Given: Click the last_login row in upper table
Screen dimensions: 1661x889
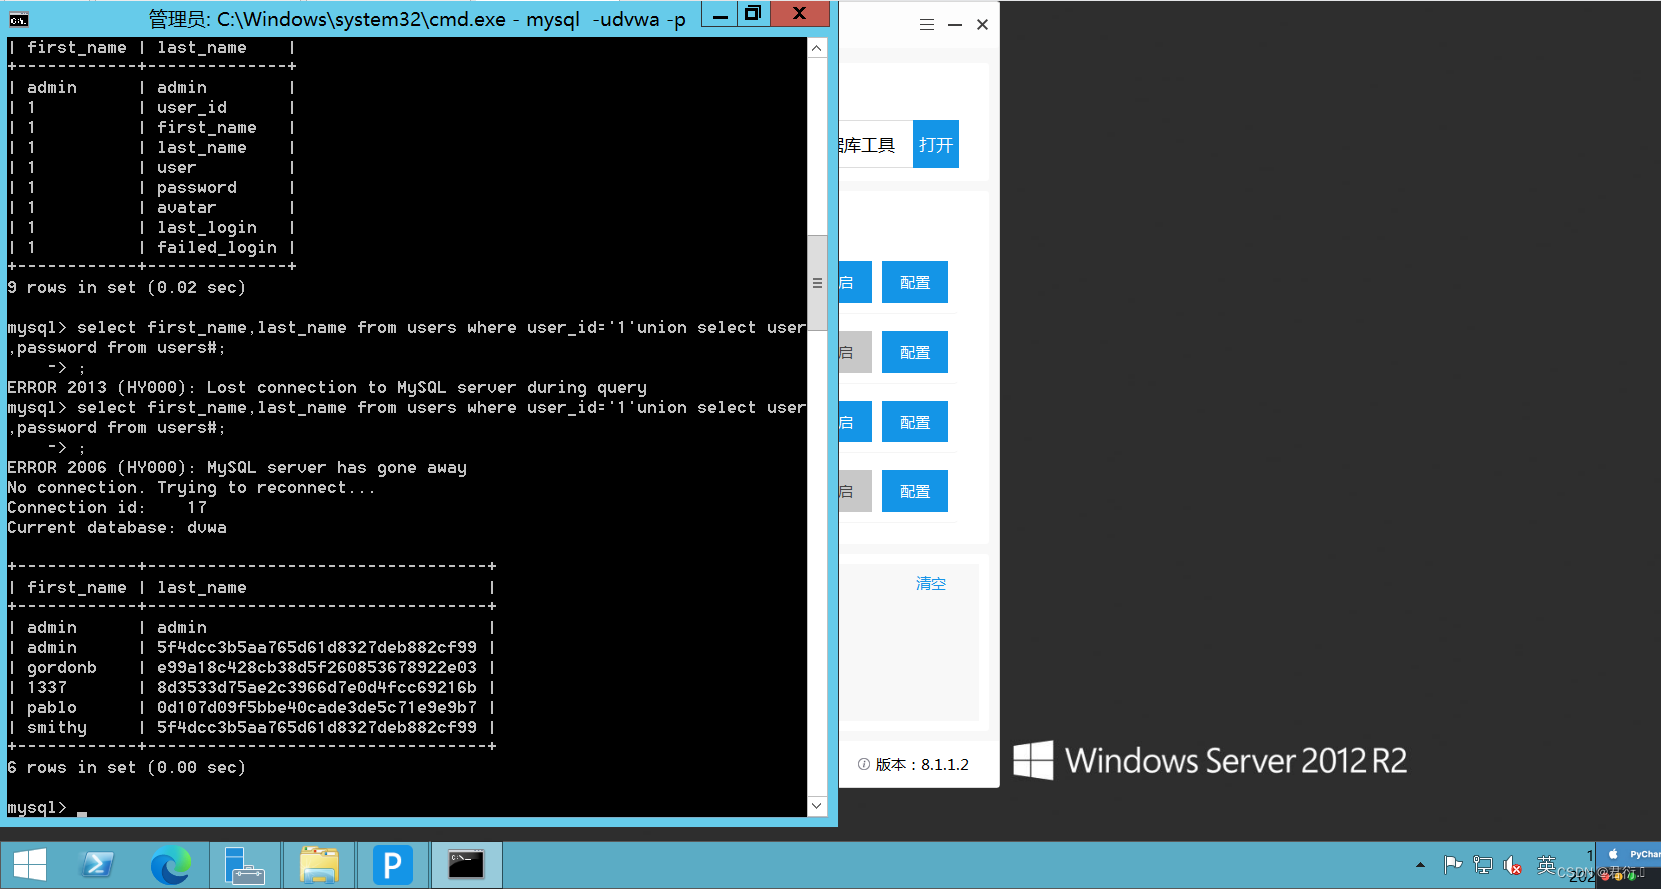Looking at the screenshot, I should coord(152,227).
